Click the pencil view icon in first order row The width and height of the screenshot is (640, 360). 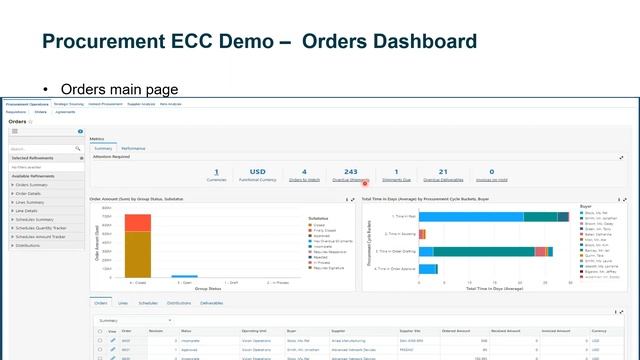[x=113, y=340]
